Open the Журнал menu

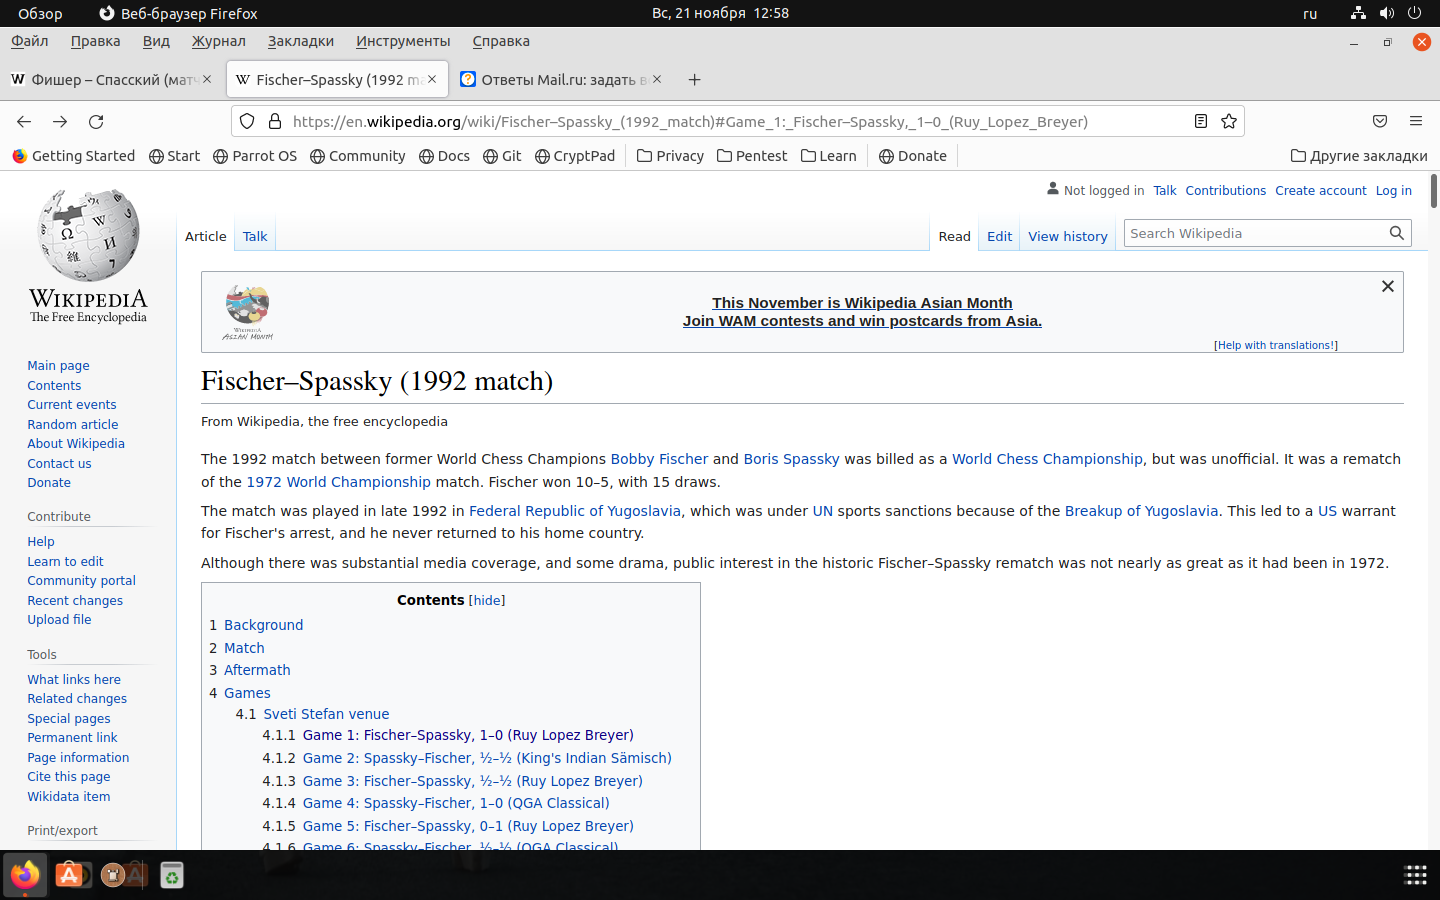tap(219, 41)
